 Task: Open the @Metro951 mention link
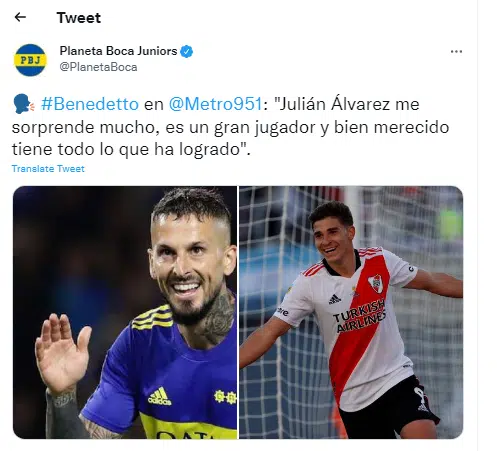tap(216, 104)
